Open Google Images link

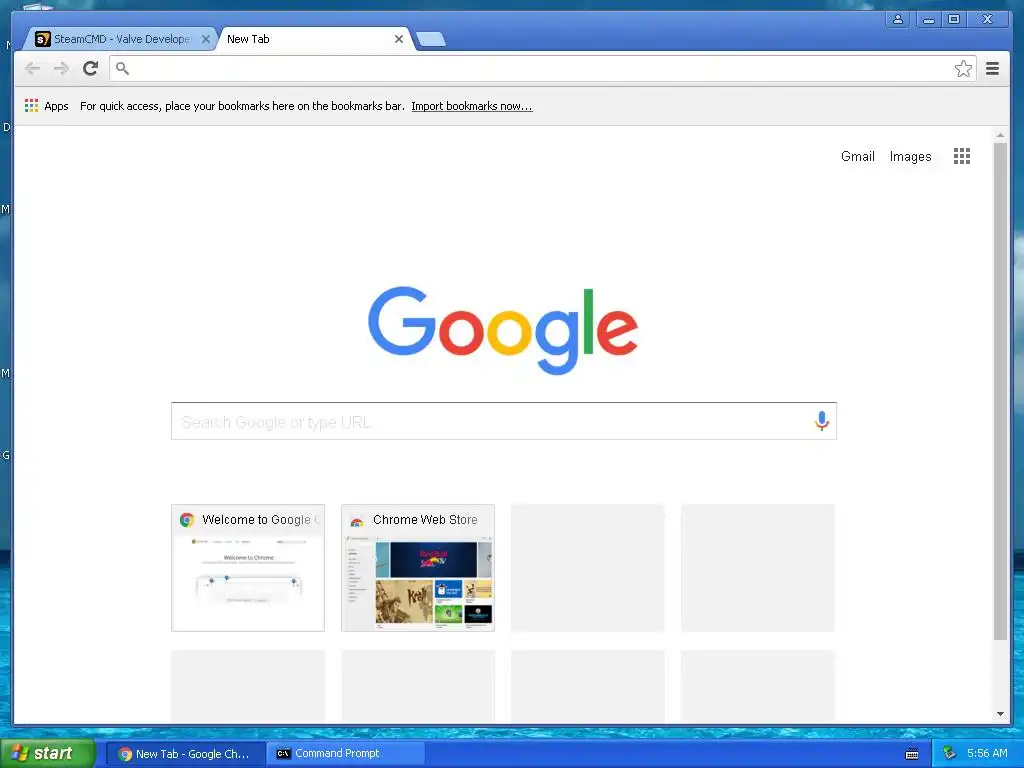coord(910,157)
